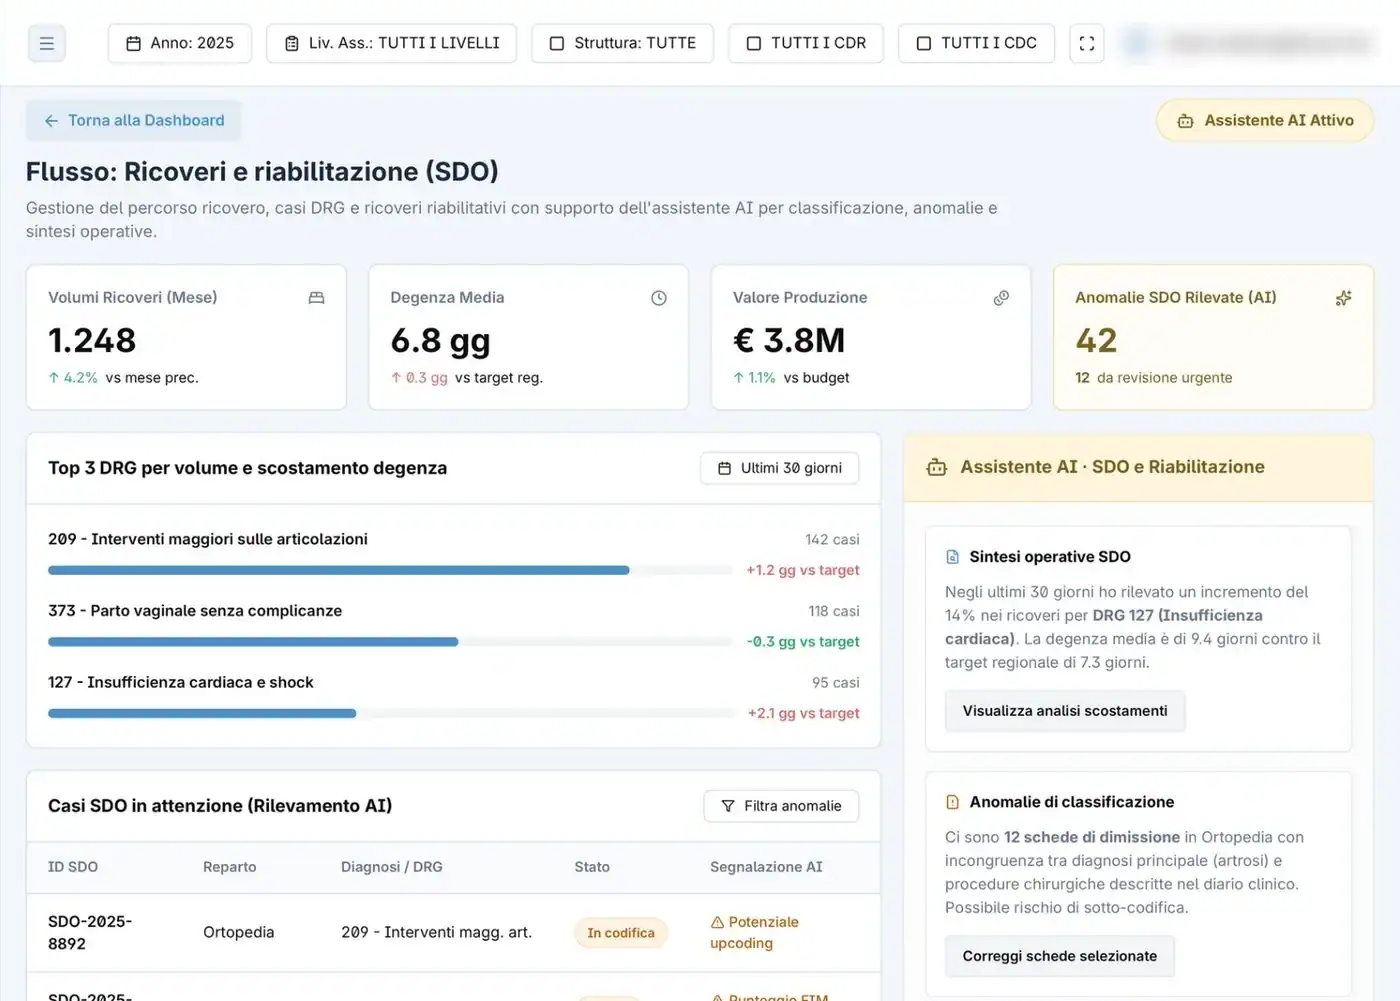This screenshot has height=1001, width=1400.
Task: Click the file warning icon beside Anomalie di classificazione
Action: (953, 802)
